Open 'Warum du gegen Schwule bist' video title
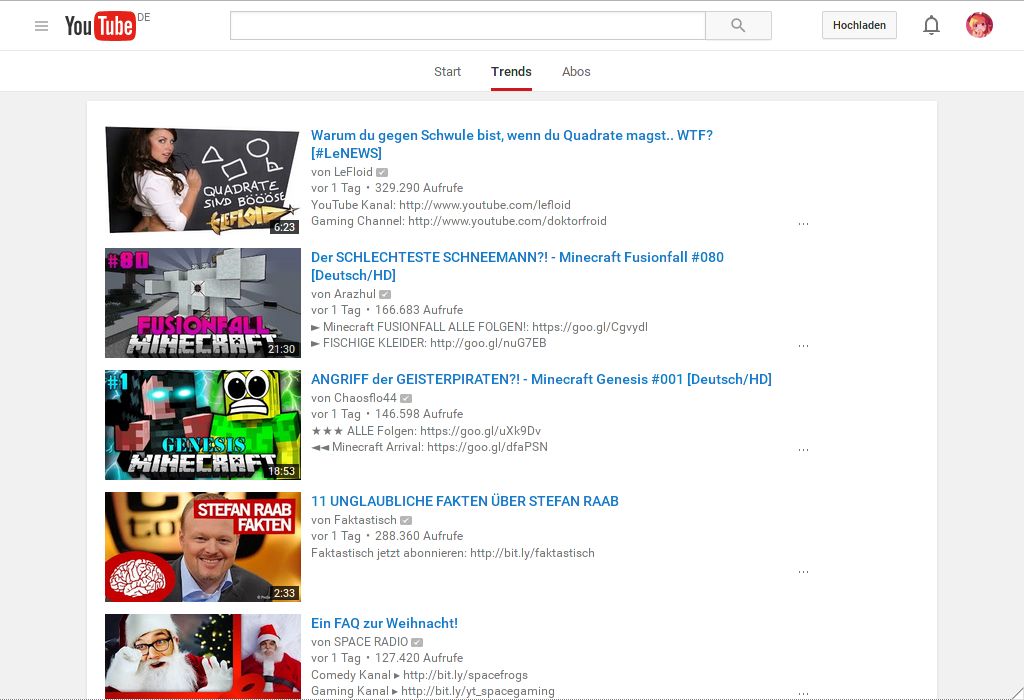Image resolution: width=1024 pixels, height=700 pixels. 512,144
